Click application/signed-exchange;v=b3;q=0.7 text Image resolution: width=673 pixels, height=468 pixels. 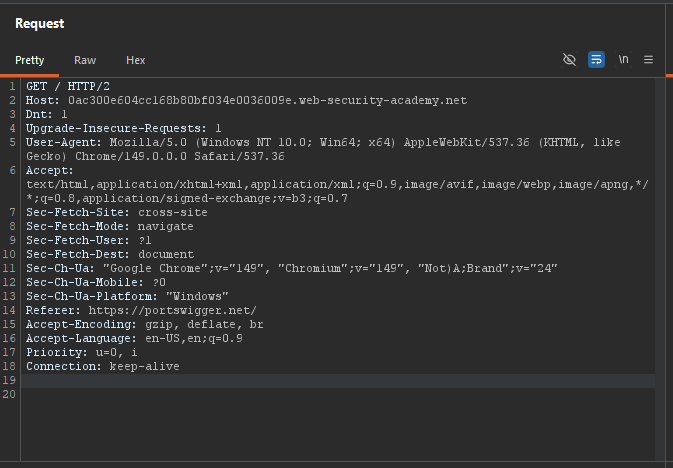(x=215, y=198)
